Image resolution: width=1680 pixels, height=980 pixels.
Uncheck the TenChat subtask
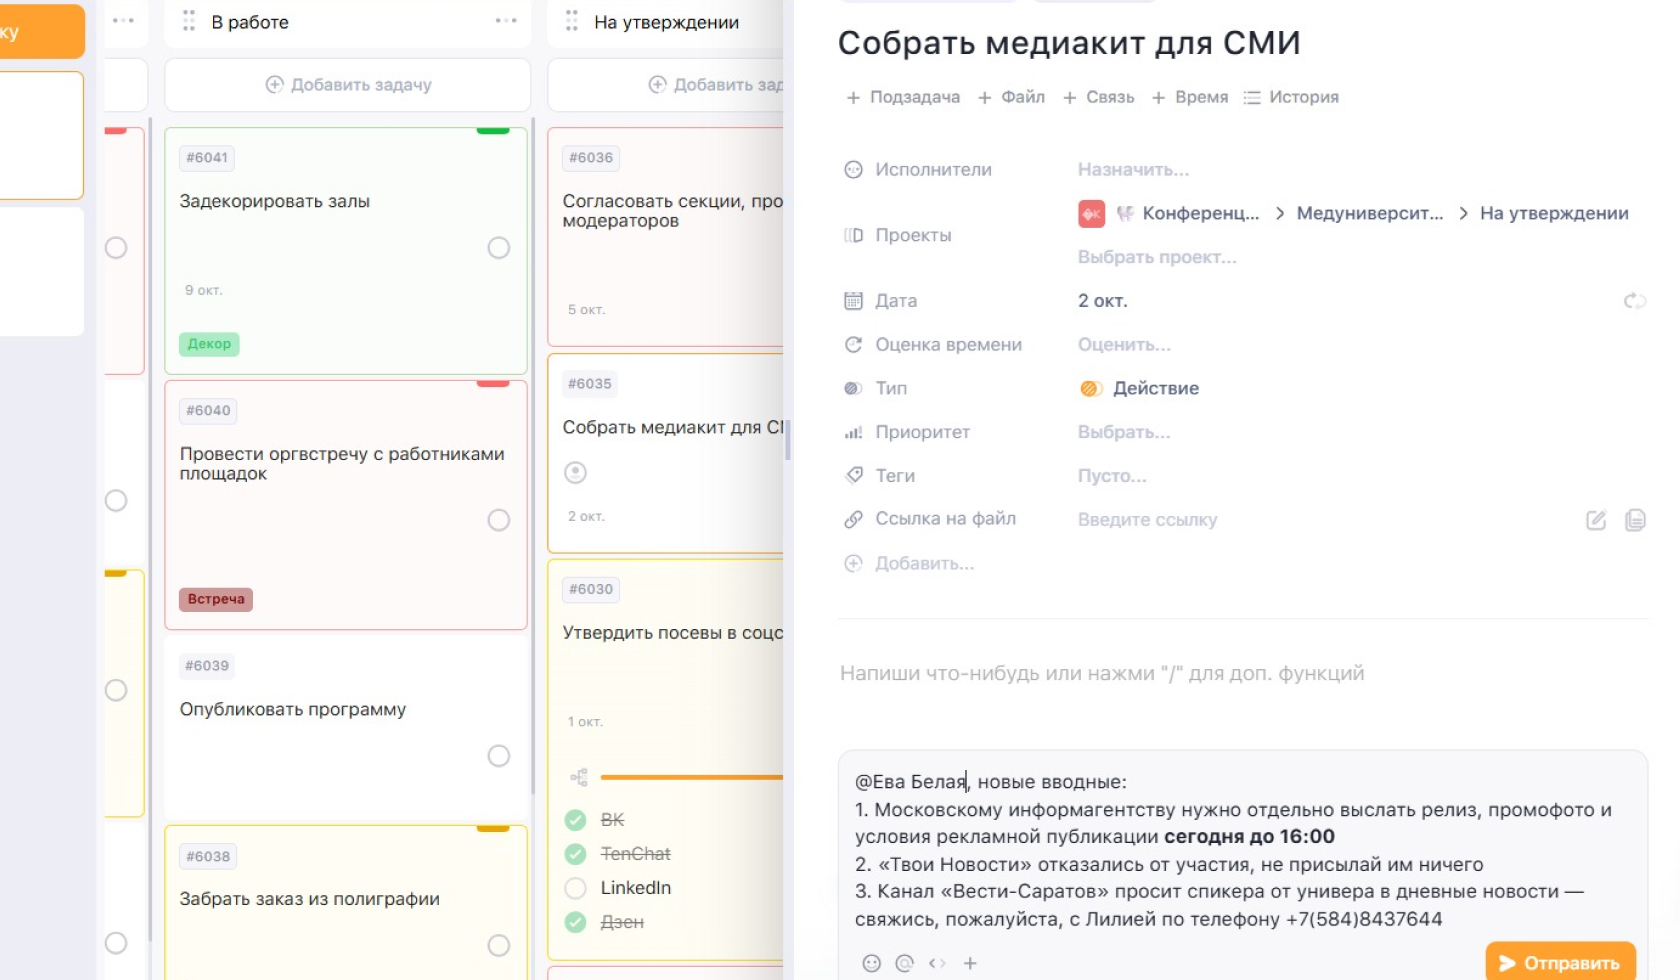[575, 854]
